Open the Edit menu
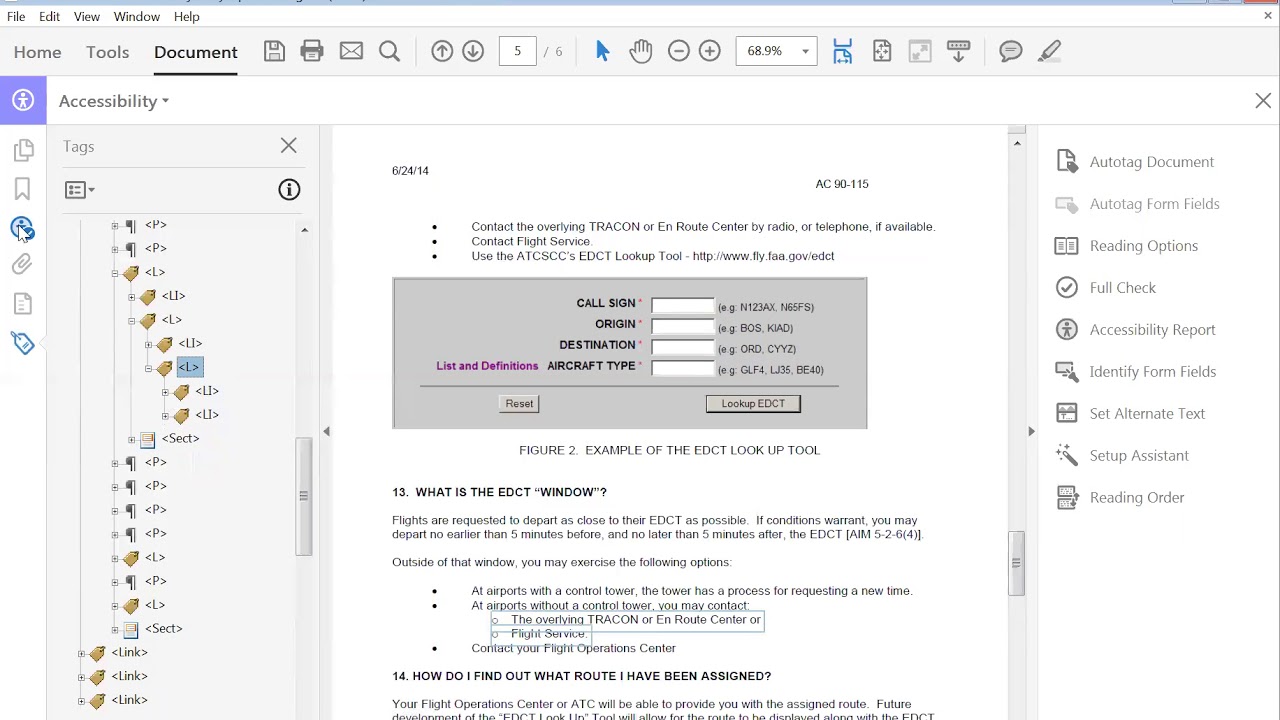 coord(50,17)
